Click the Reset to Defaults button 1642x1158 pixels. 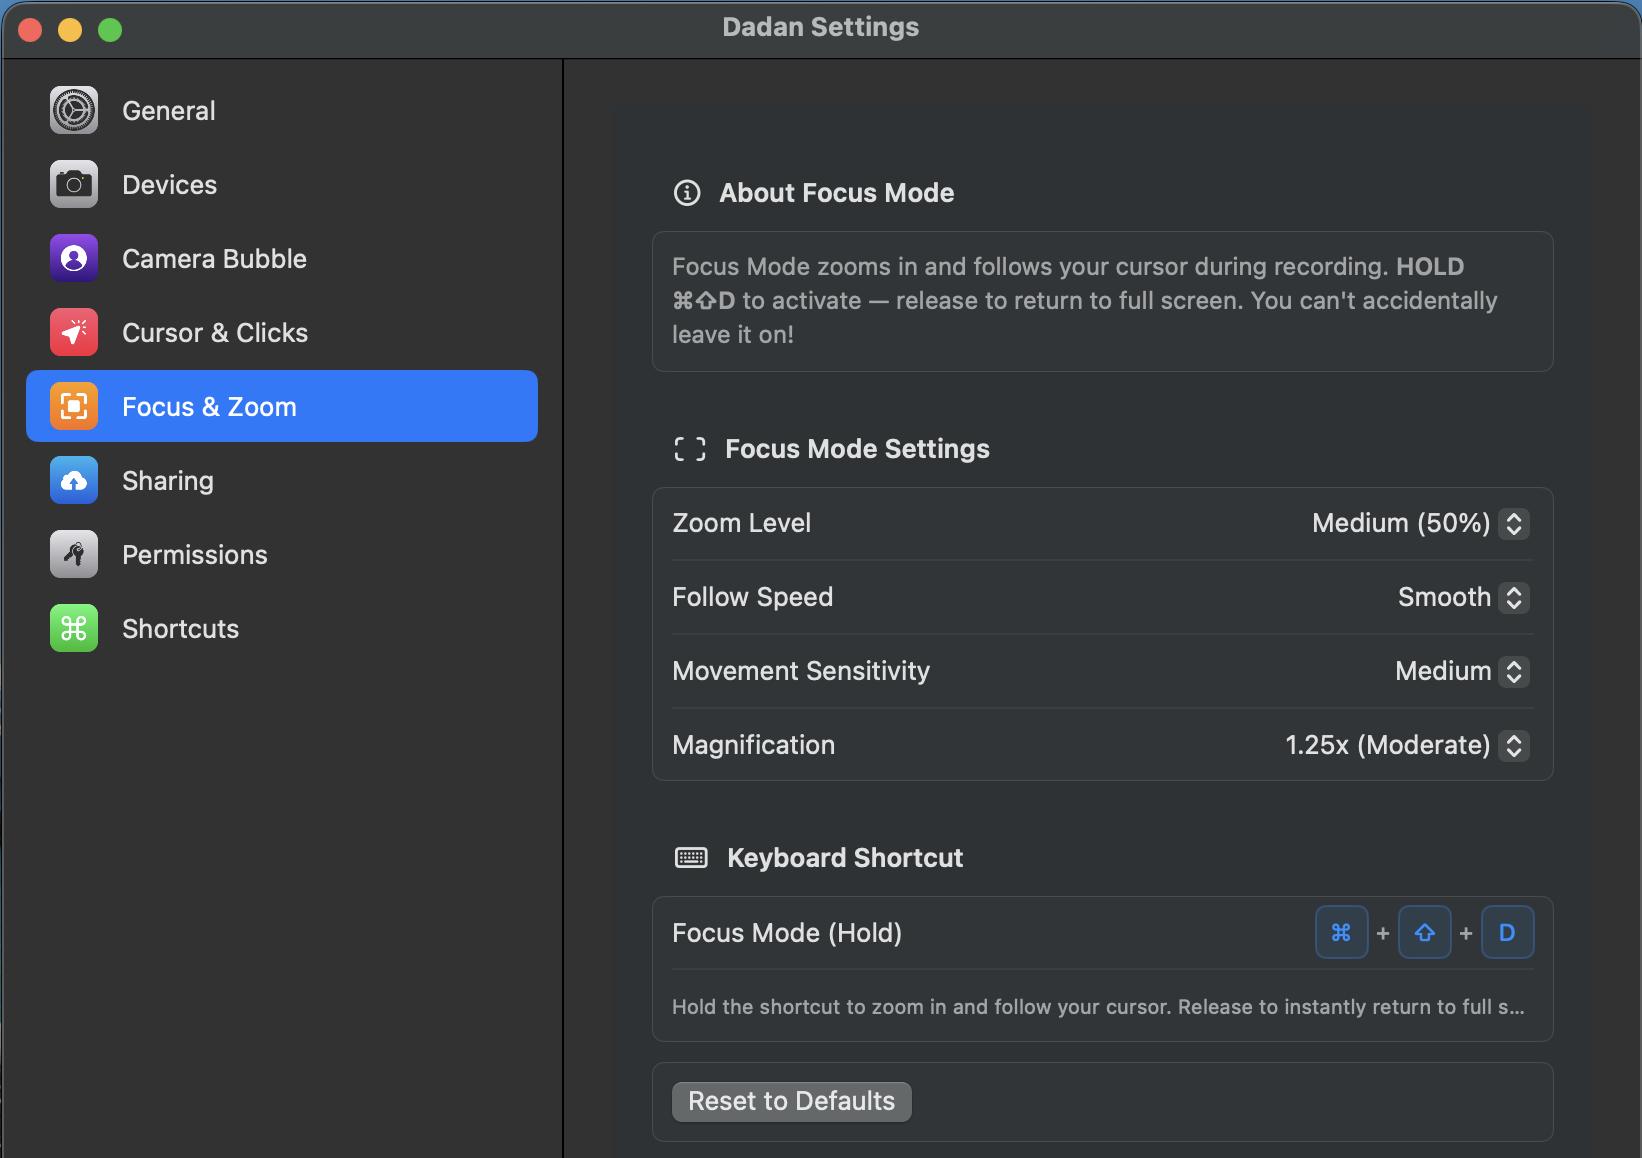tap(791, 1101)
